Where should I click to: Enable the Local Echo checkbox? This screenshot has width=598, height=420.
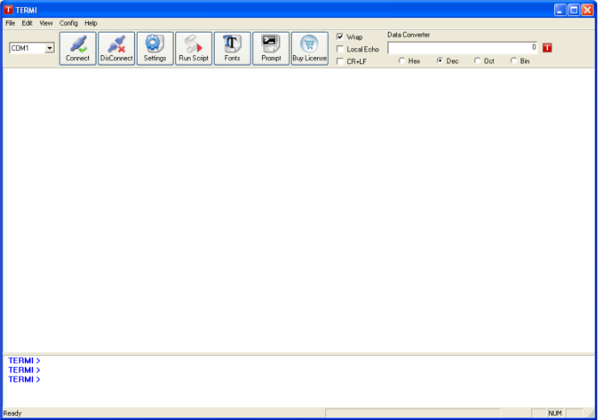click(340, 49)
